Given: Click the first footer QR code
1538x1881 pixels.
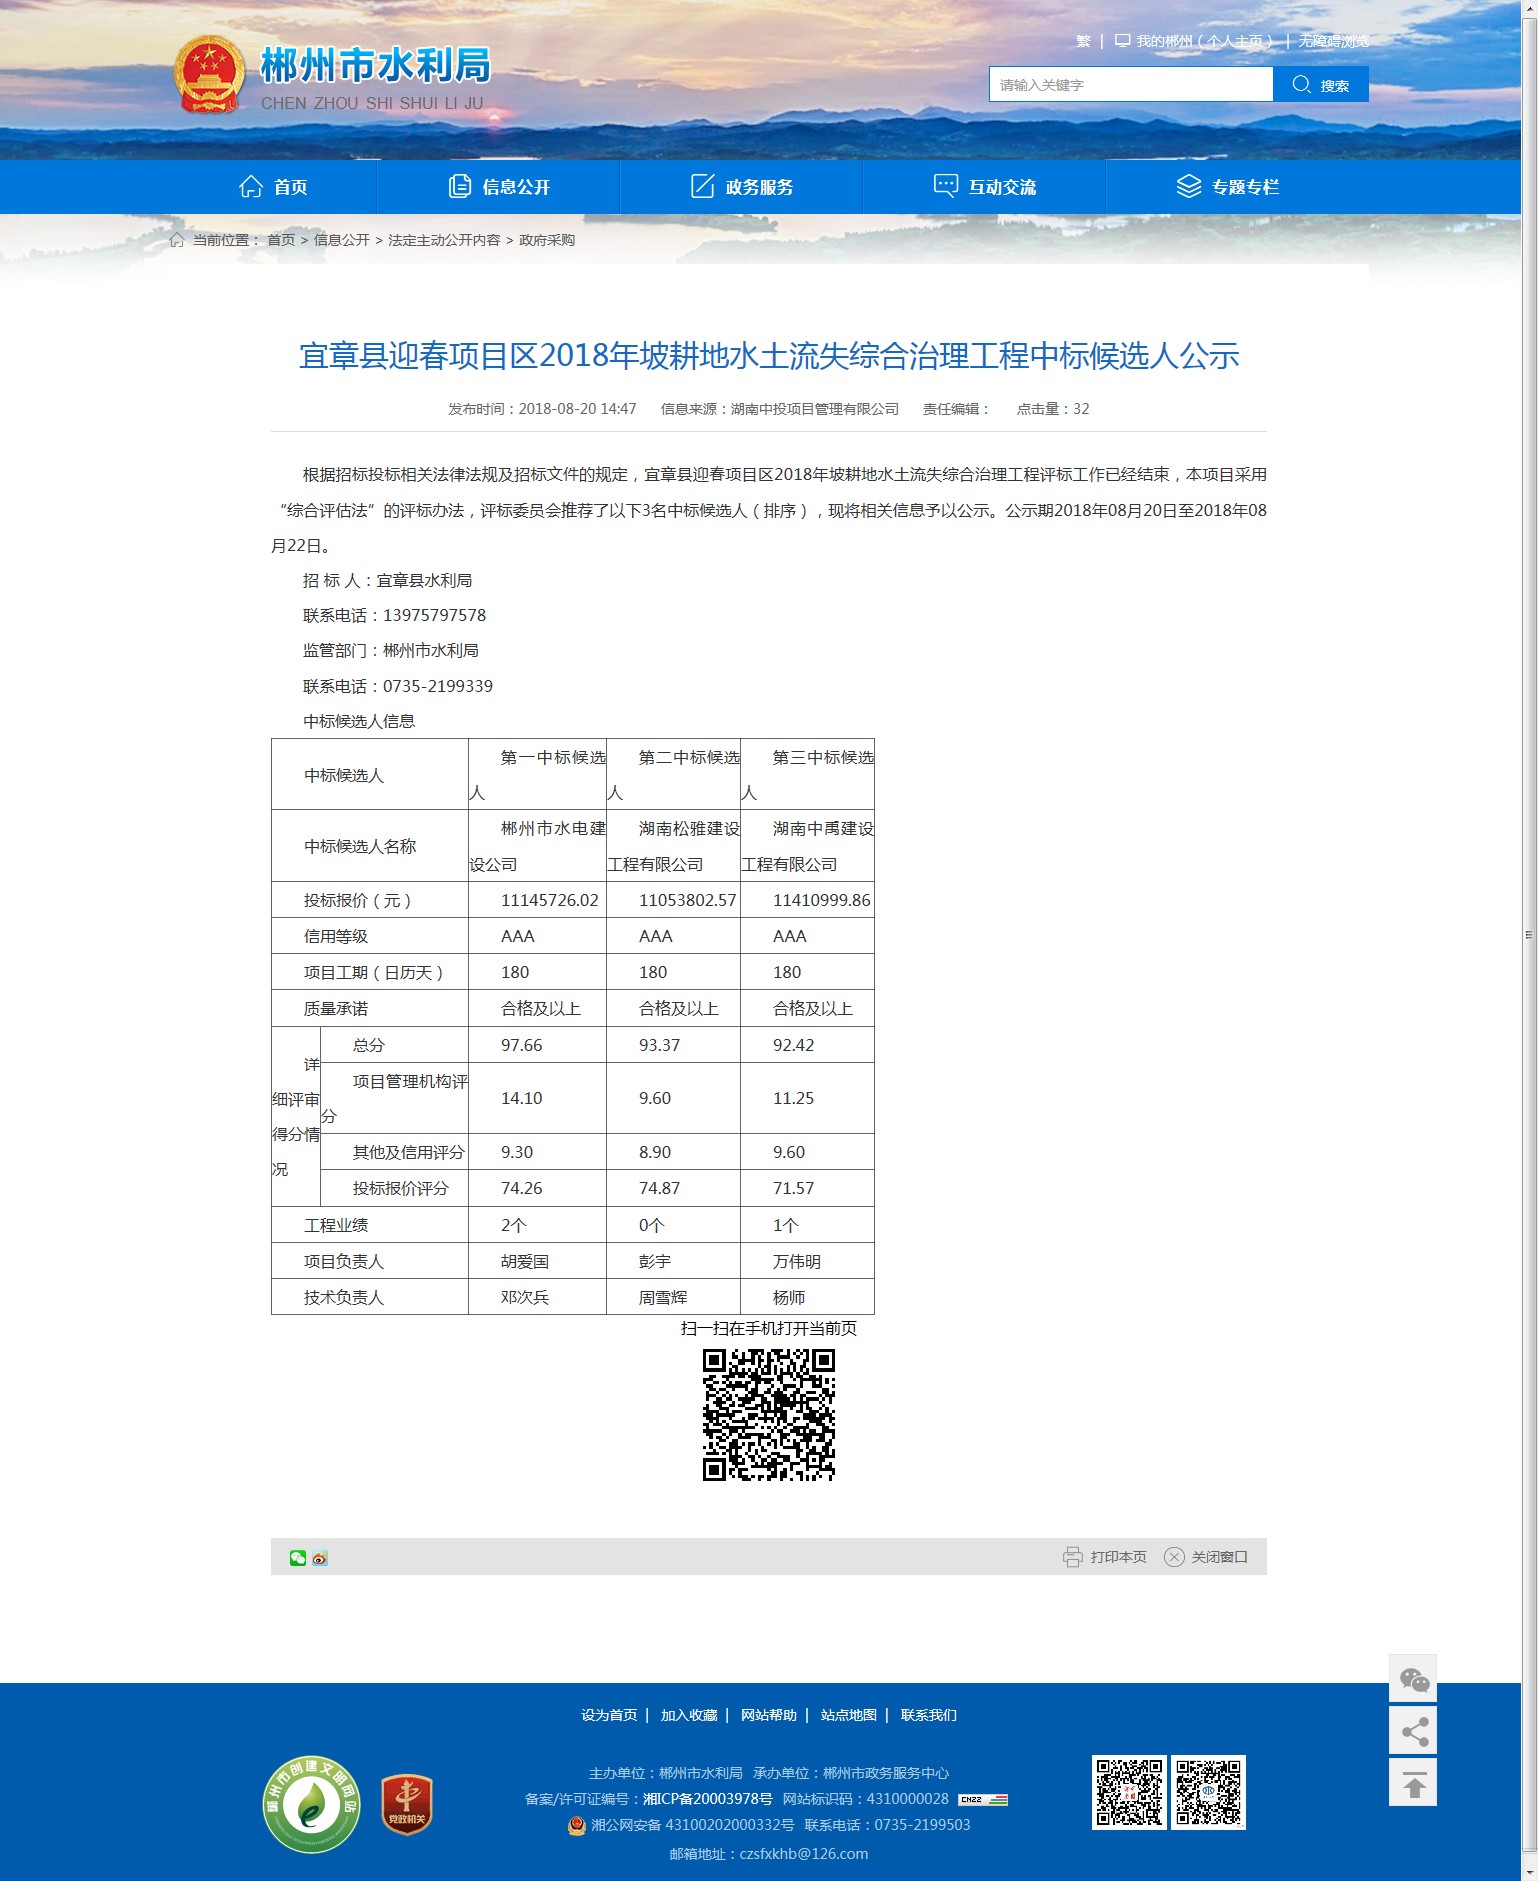Looking at the screenshot, I should pos(1129,1793).
